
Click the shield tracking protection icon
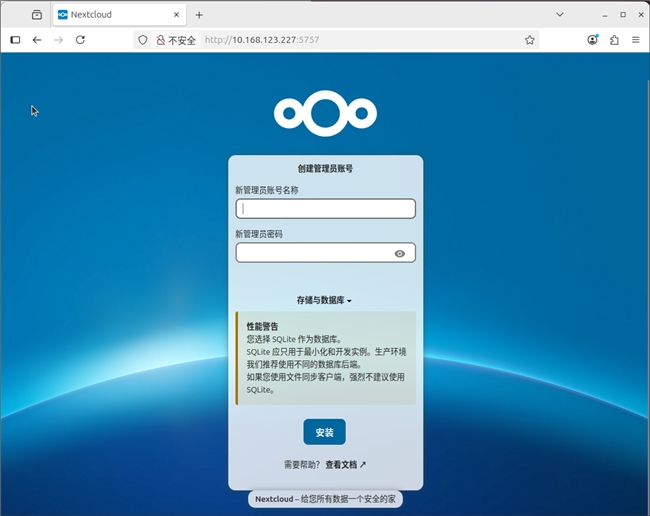pos(143,40)
